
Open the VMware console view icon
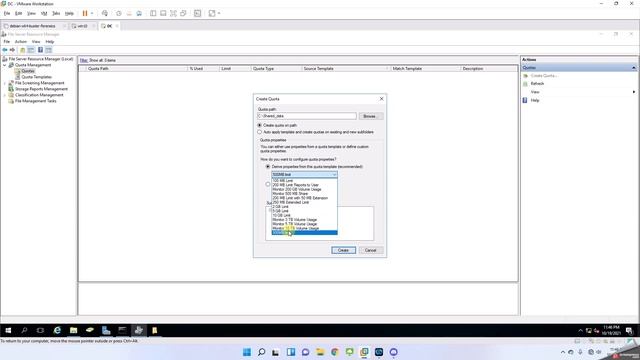(x=198, y=13)
